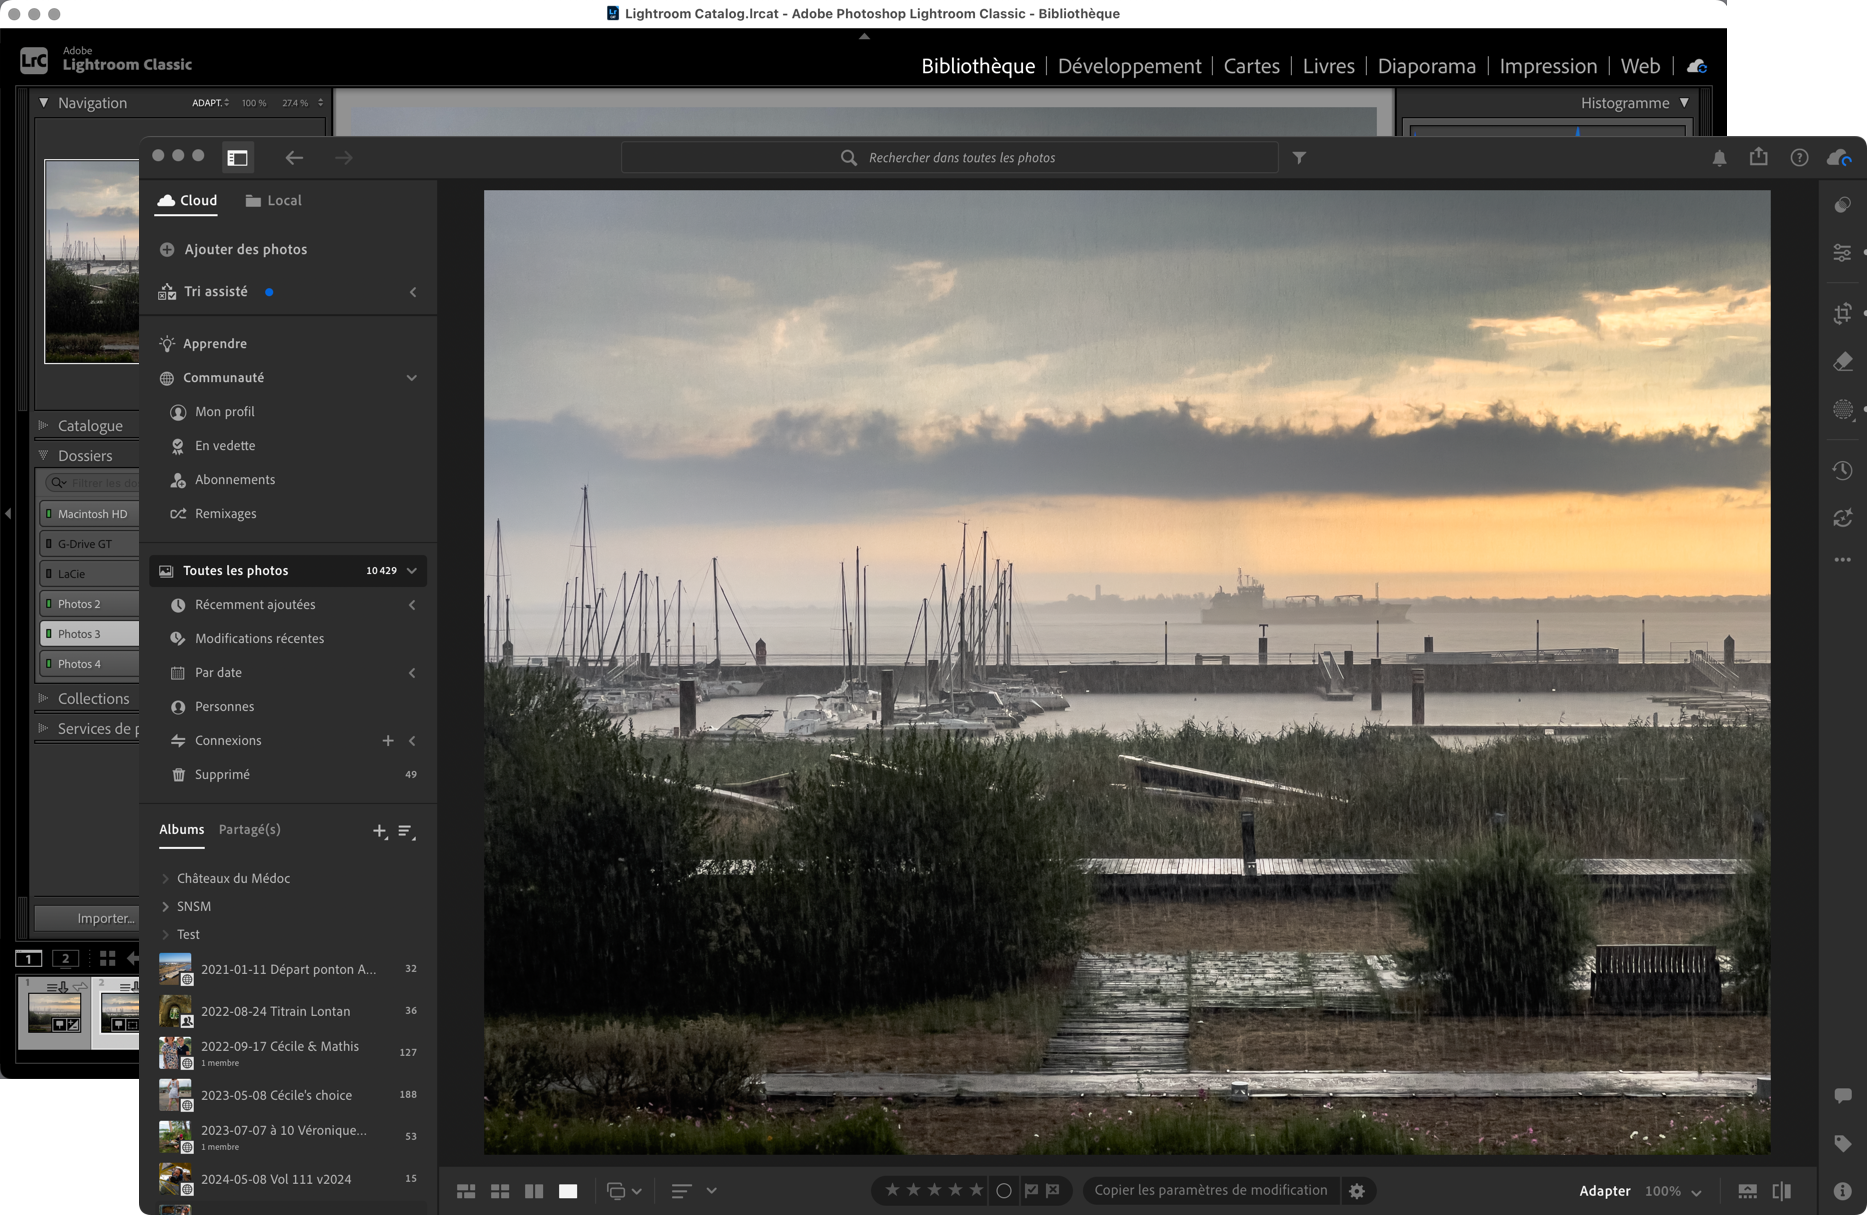Toggle the filmstrip display in the bottom bar
This screenshot has width=1867, height=1215.
coord(1748,1191)
